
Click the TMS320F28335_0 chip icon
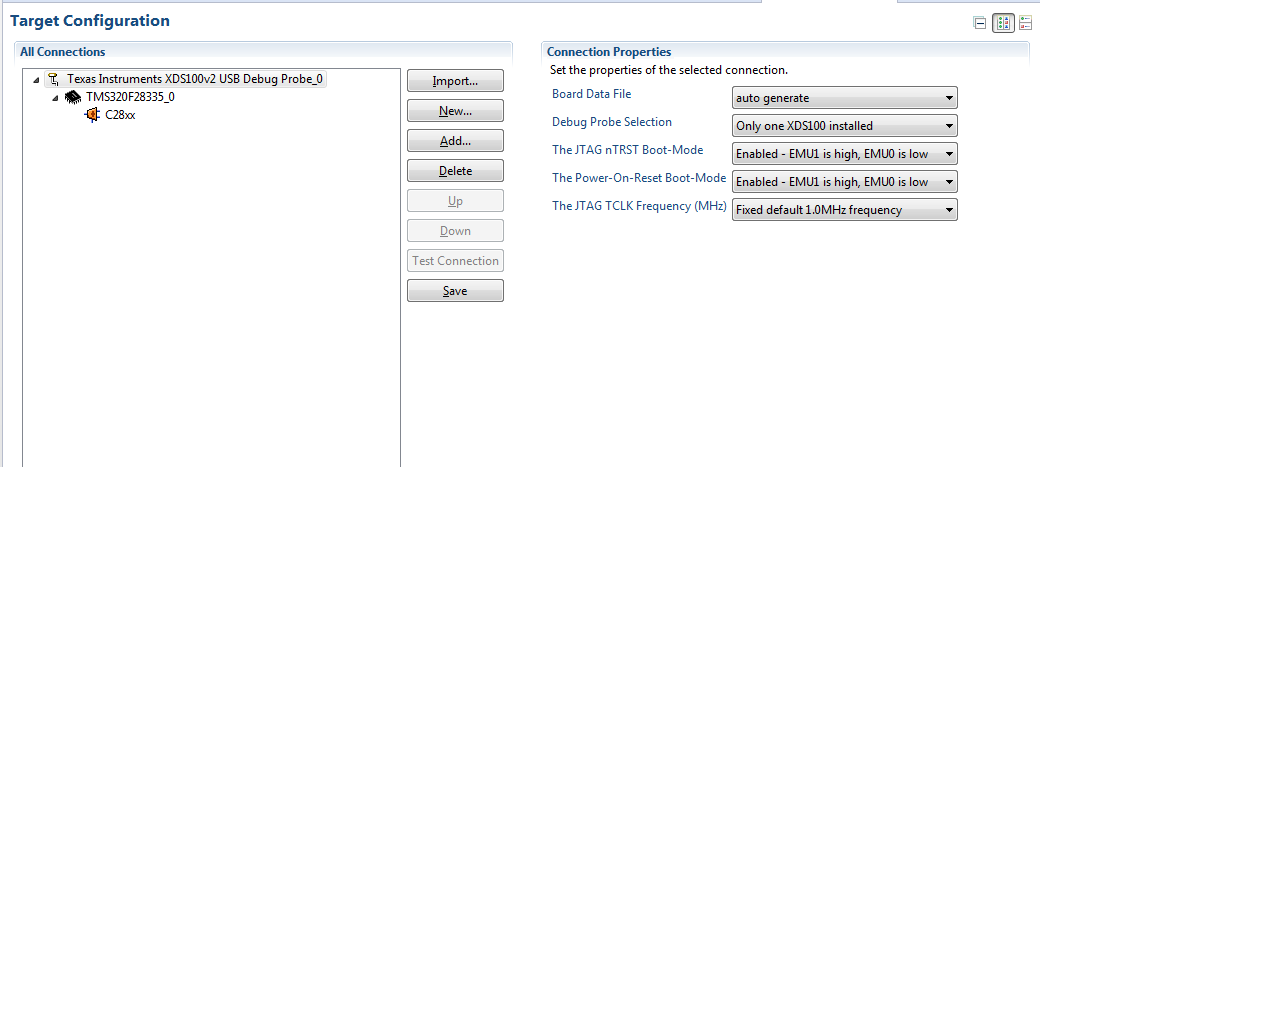(73, 97)
